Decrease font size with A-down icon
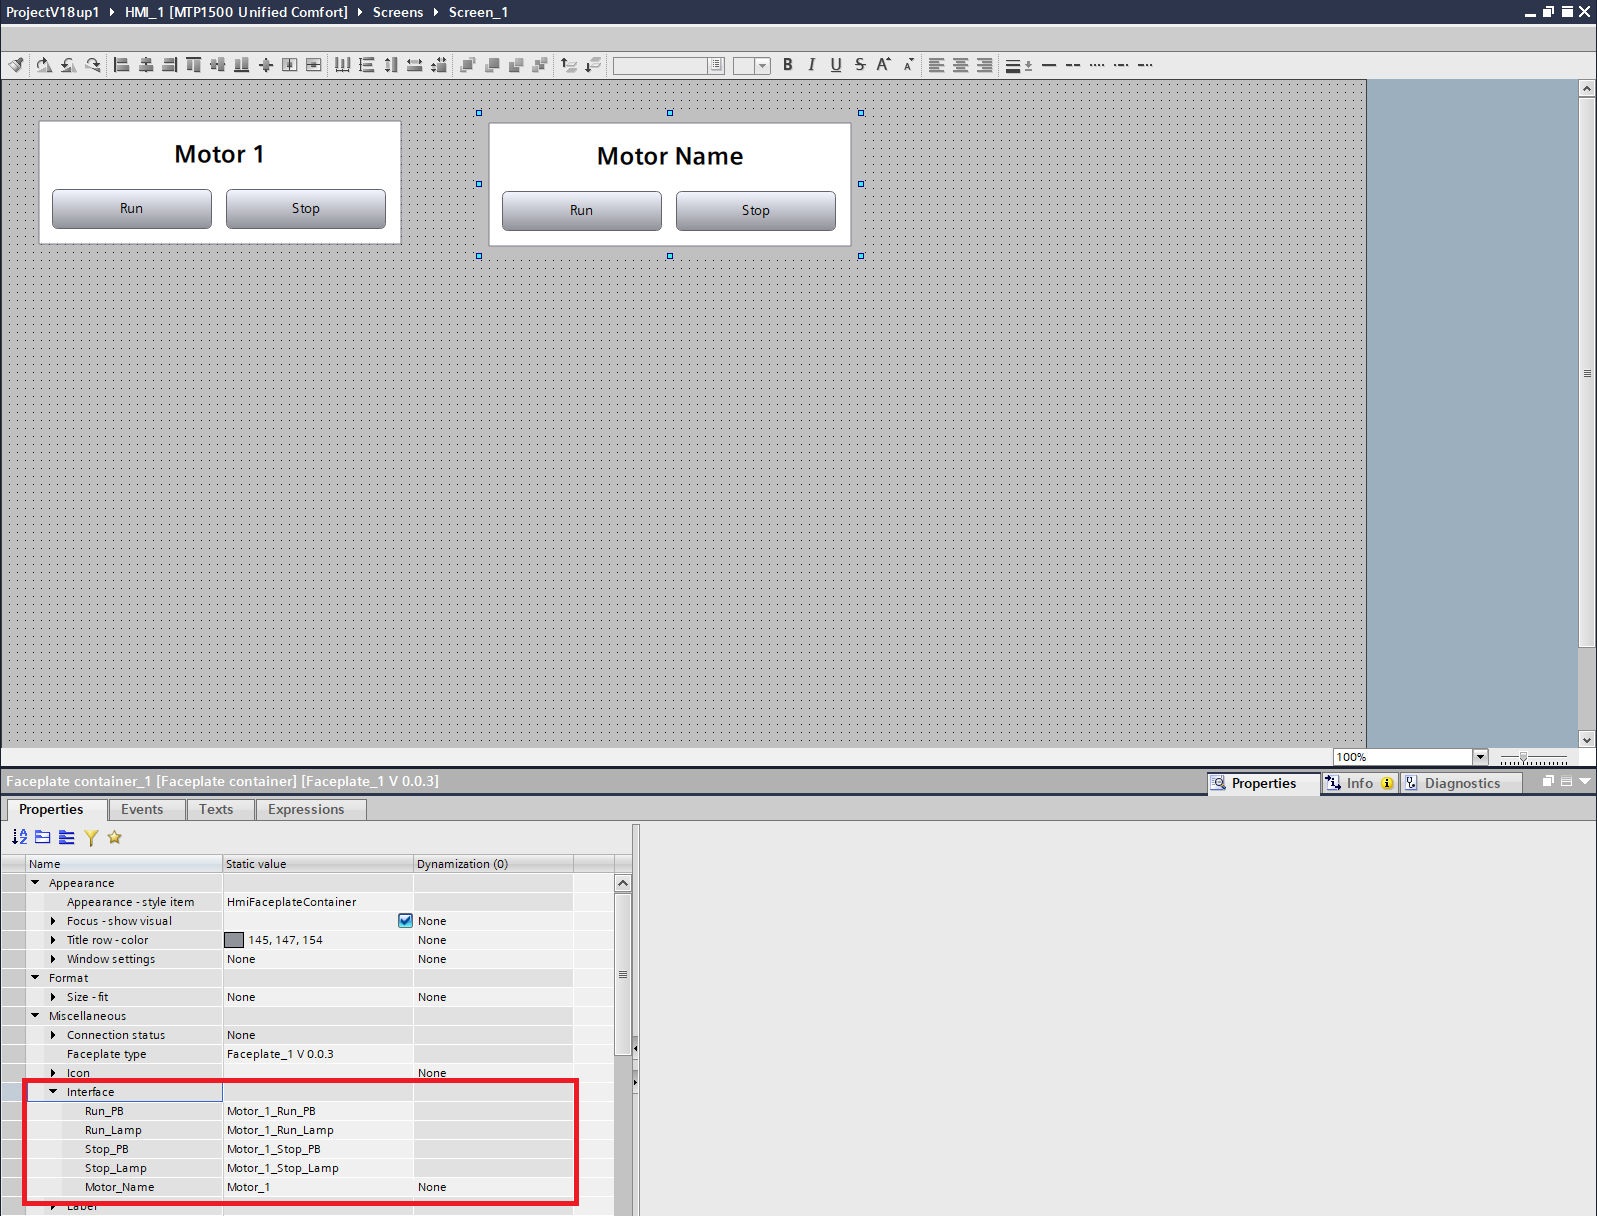The height and width of the screenshot is (1216, 1597). click(x=908, y=65)
